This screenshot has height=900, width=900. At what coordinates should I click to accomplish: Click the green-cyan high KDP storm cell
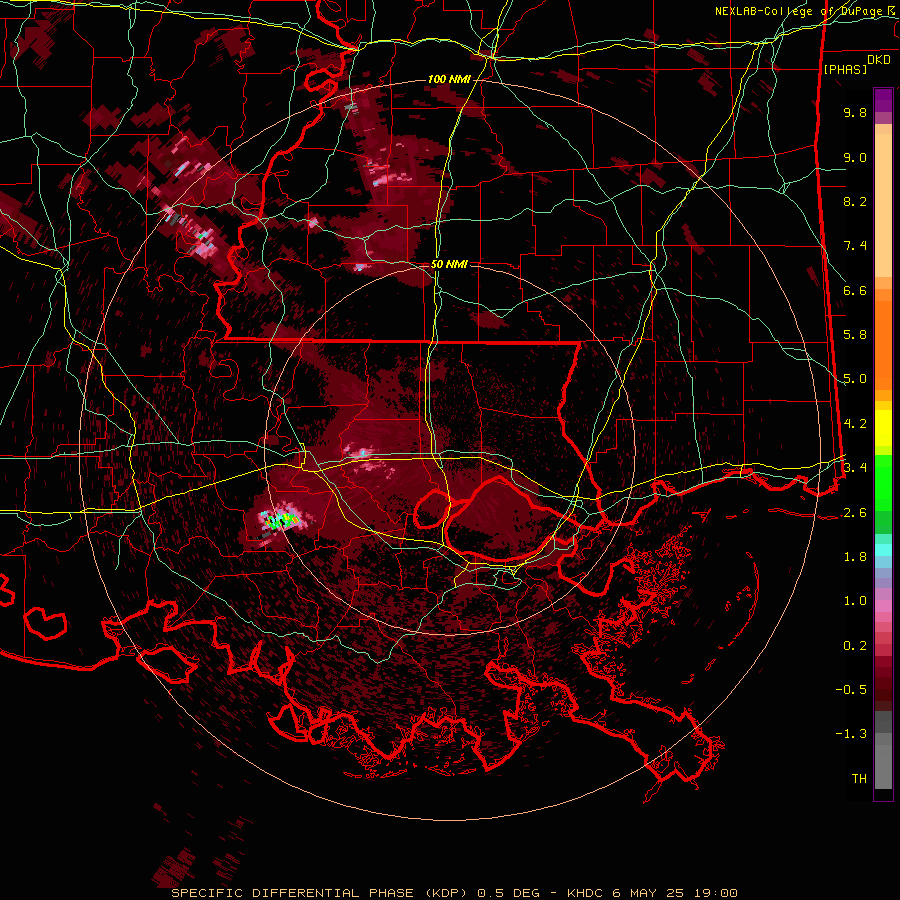coord(280,520)
